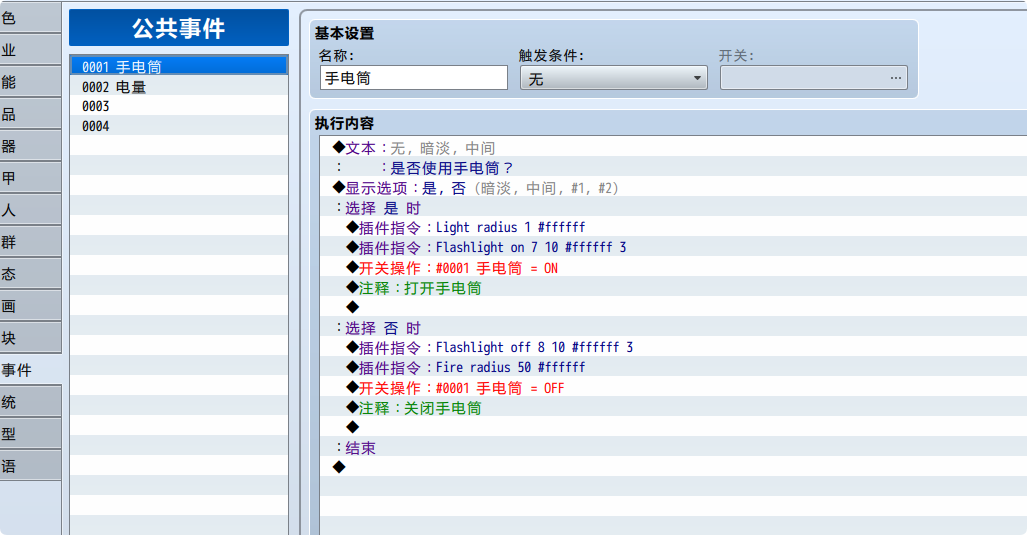The width and height of the screenshot is (1027, 535).
Task: Select the Flashlight on 7 10 plugin command
Action: click(x=673, y=248)
